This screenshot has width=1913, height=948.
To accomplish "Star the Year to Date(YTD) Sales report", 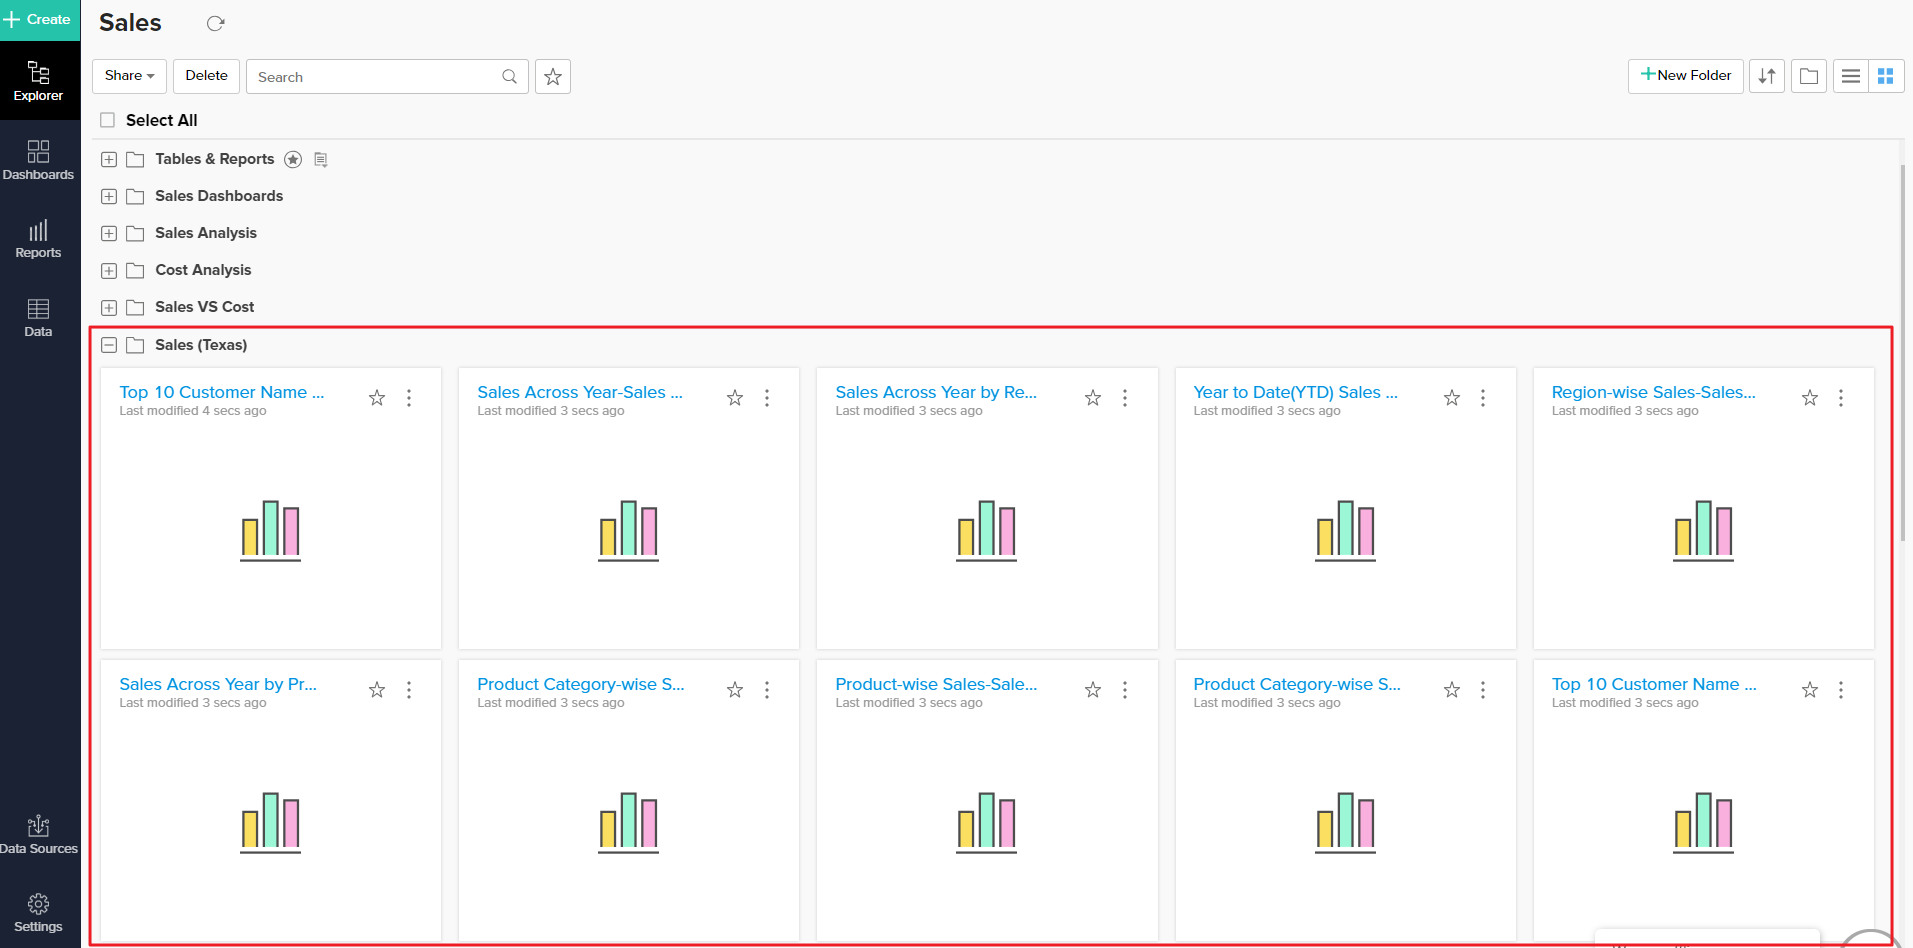I will 1451,398.
